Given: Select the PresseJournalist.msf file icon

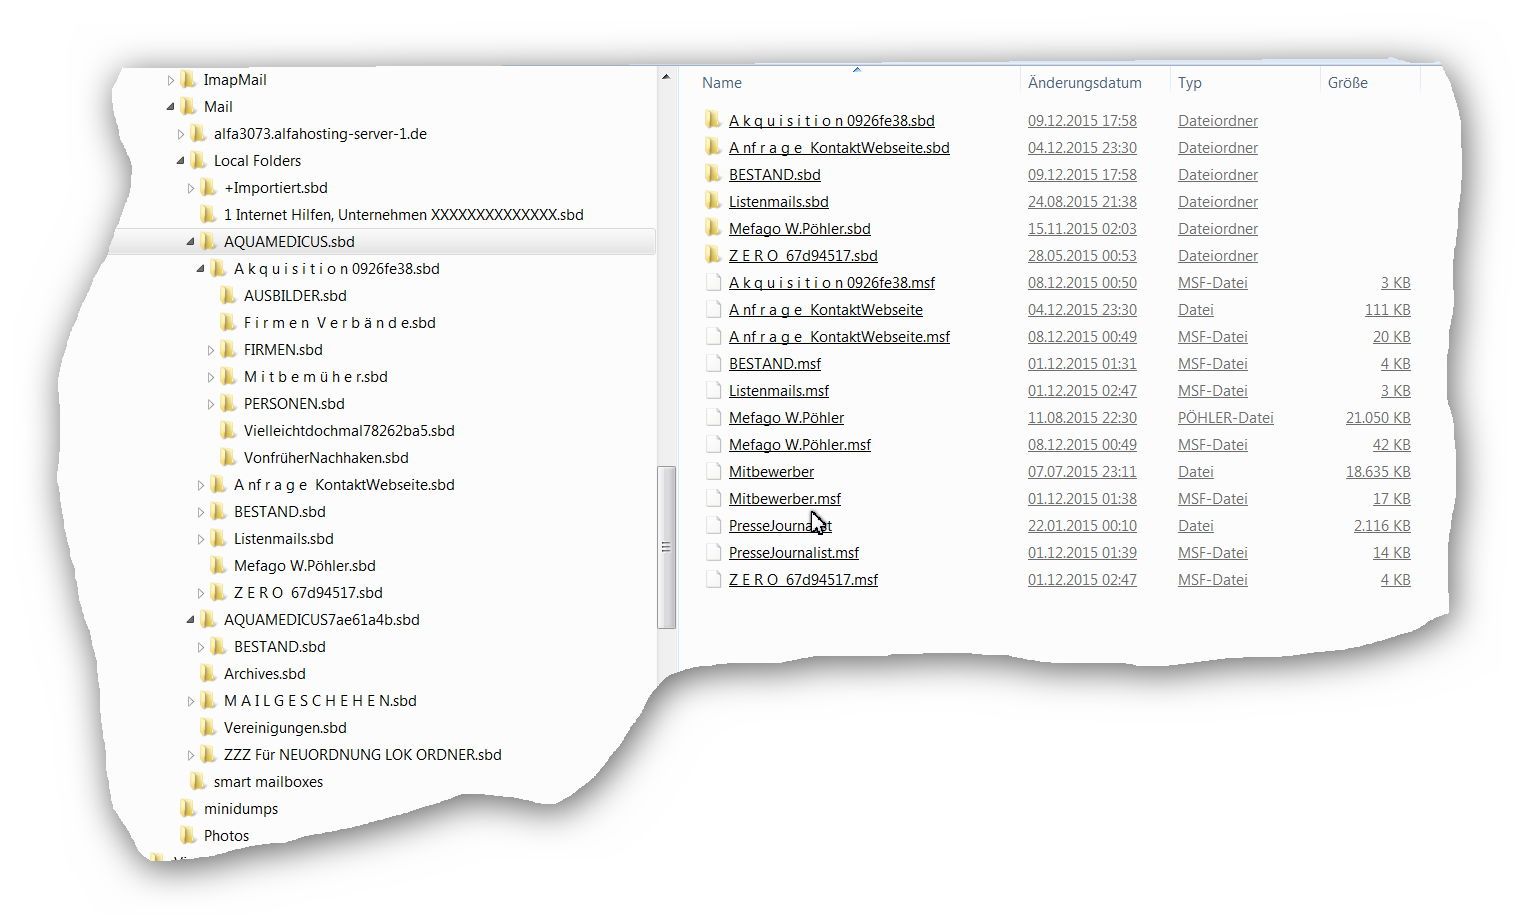Looking at the screenshot, I should click(713, 552).
